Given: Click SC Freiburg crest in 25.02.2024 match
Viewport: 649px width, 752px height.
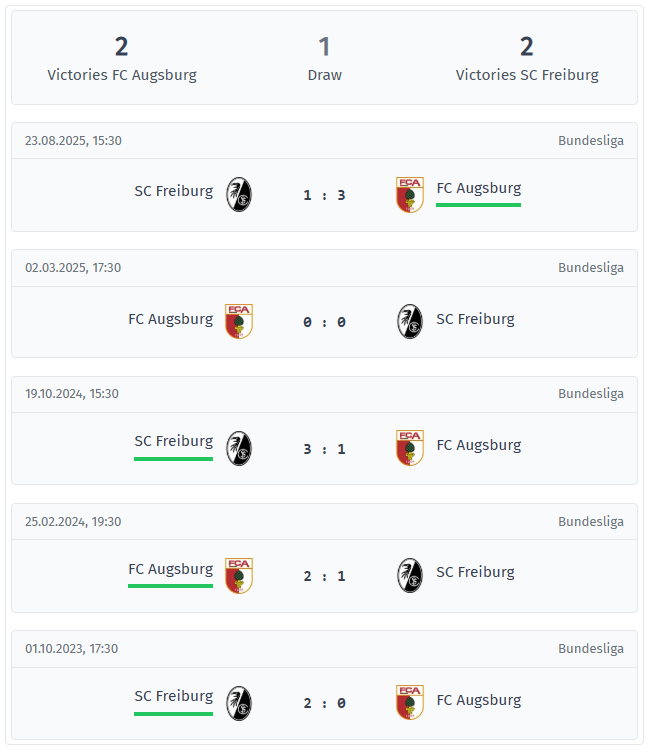Looking at the screenshot, I should tap(409, 575).
